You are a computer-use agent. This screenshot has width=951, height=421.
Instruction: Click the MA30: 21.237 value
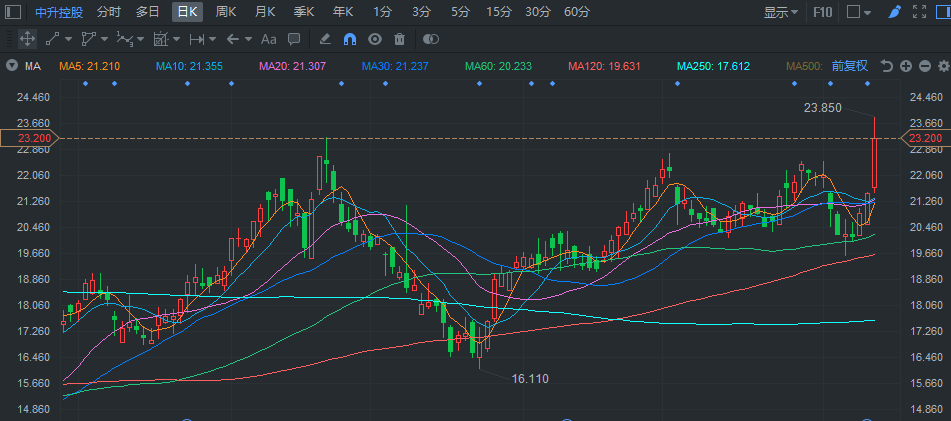click(x=395, y=66)
